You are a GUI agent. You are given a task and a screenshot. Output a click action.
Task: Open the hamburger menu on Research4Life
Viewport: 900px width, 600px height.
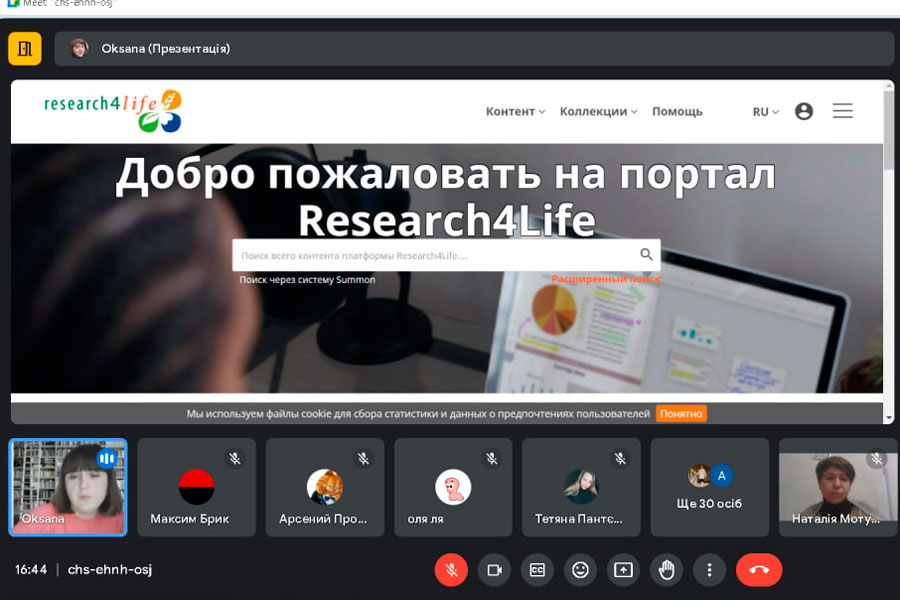point(843,111)
